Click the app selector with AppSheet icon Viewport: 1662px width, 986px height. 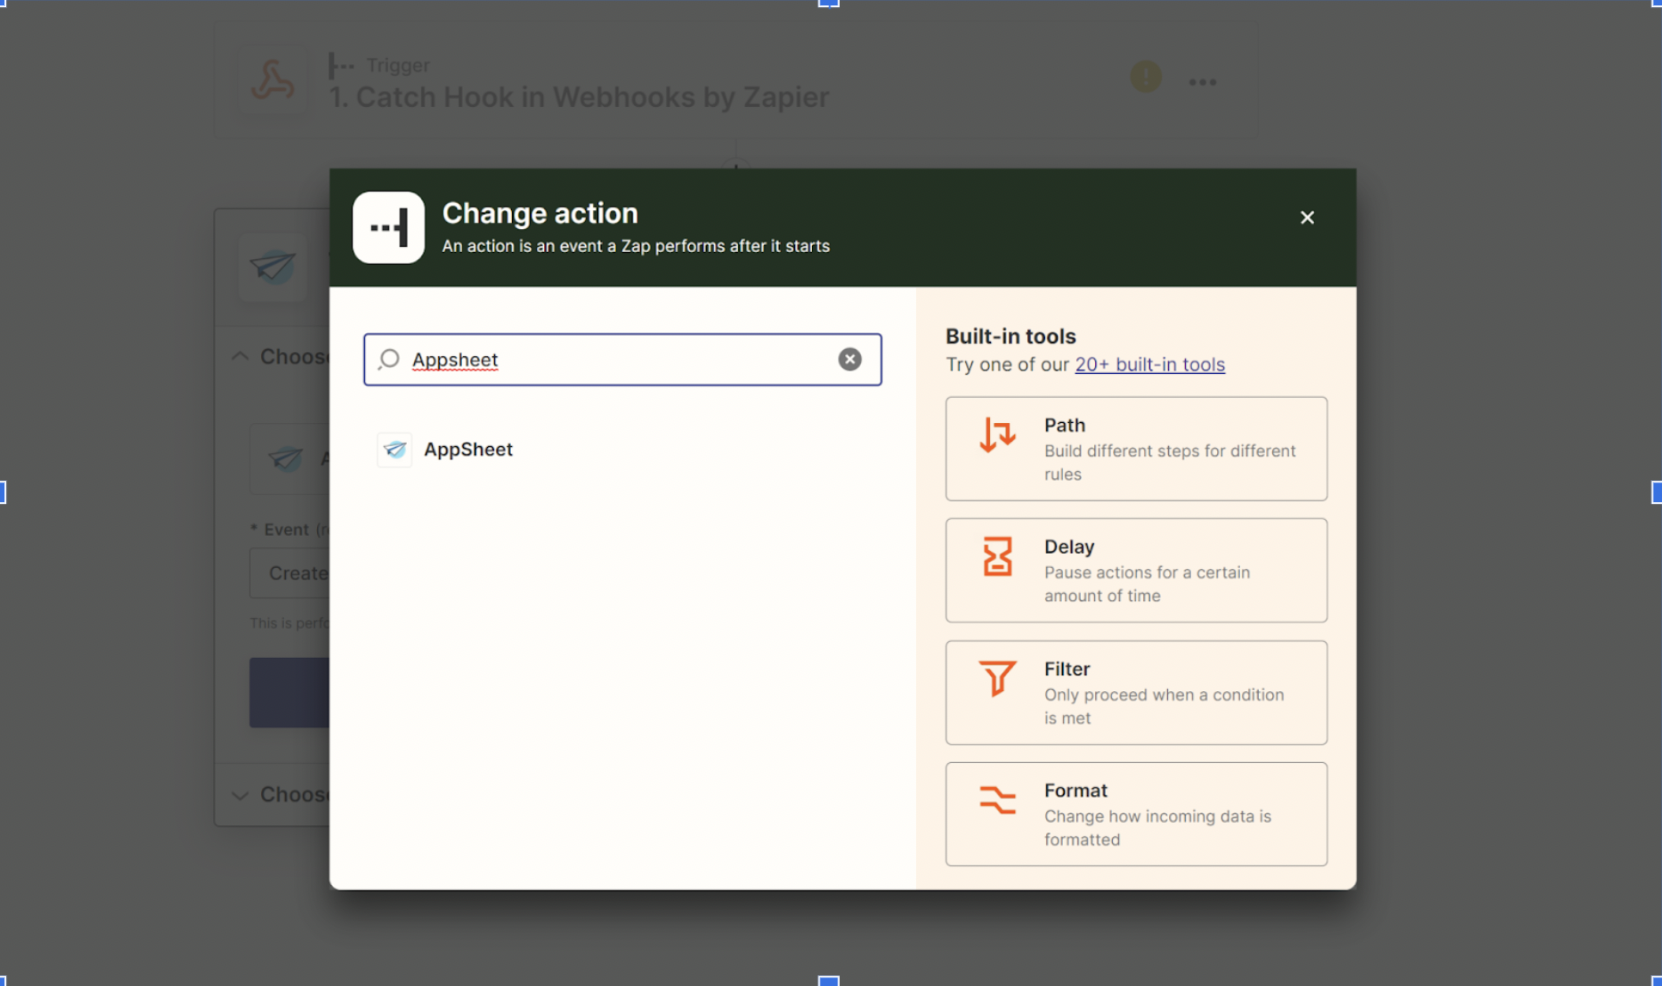click(x=290, y=459)
